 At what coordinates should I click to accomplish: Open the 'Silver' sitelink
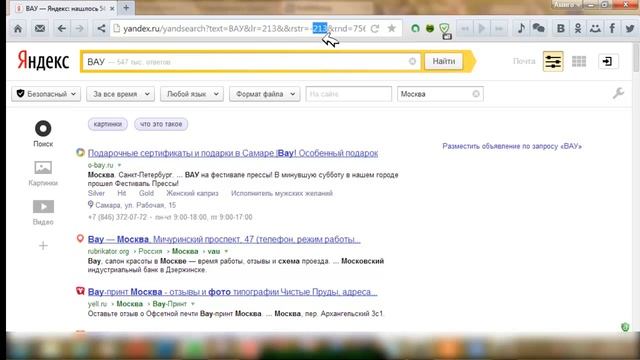tap(96, 193)
